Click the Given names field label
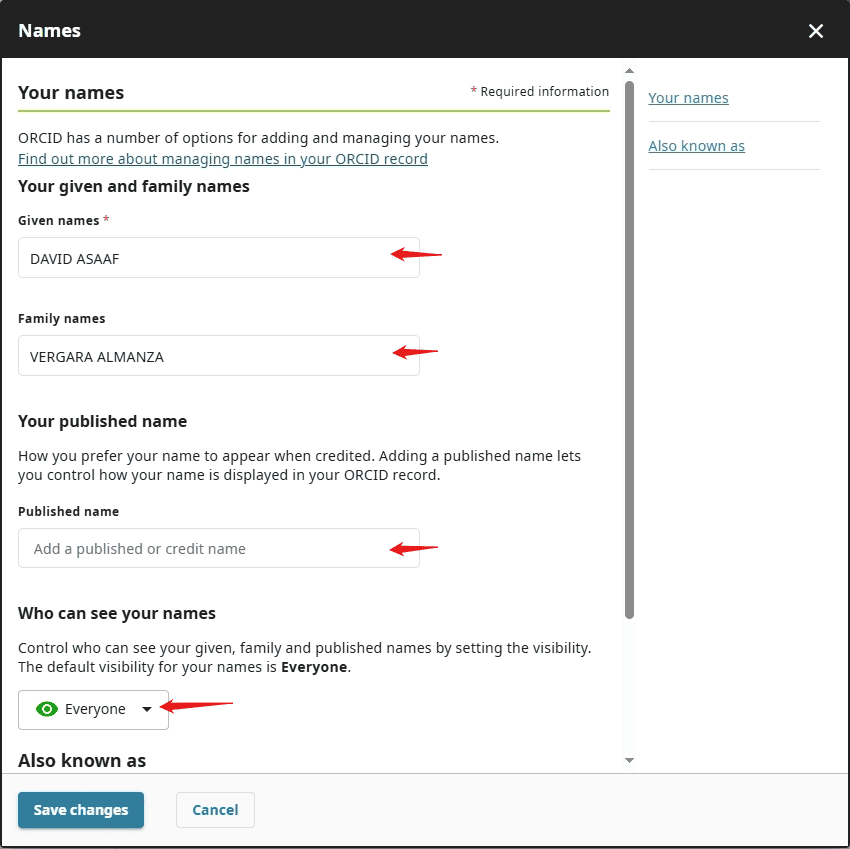The image size is (850, 849). coord(59,220)
